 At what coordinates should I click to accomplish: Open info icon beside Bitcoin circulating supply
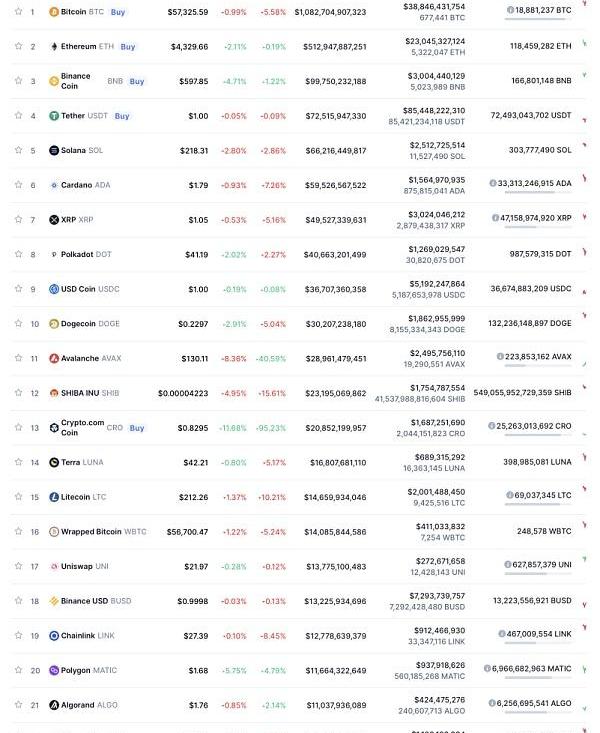click(x=511, y=9)
